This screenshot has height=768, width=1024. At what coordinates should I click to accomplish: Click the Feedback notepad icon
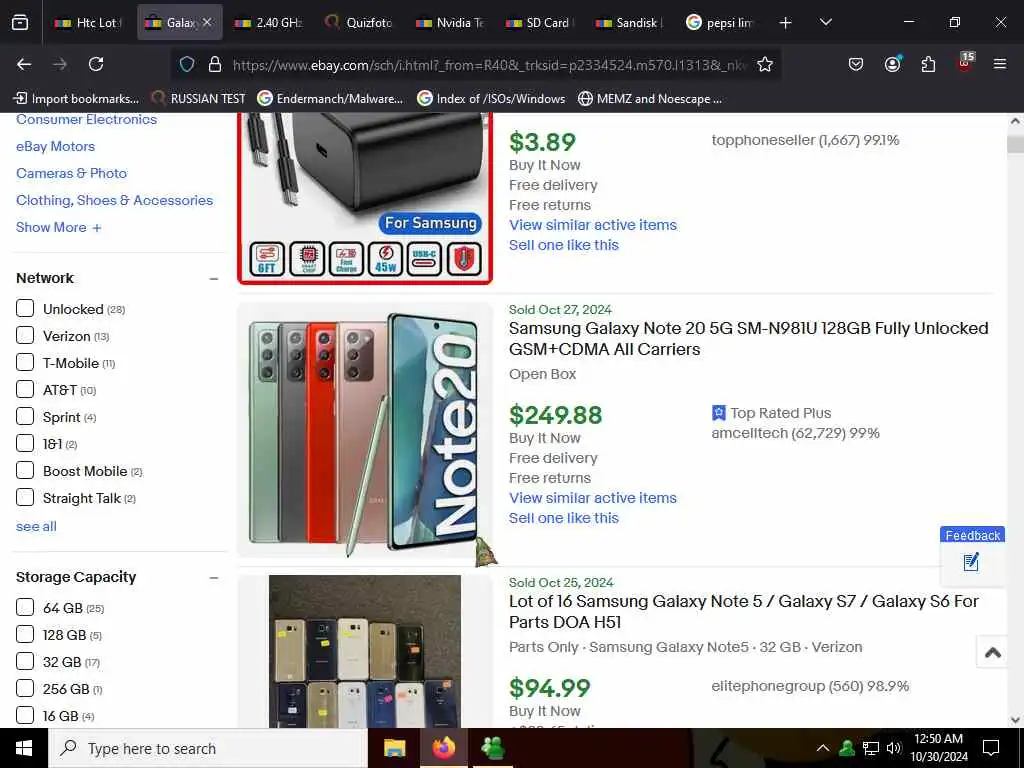point(971,562)
